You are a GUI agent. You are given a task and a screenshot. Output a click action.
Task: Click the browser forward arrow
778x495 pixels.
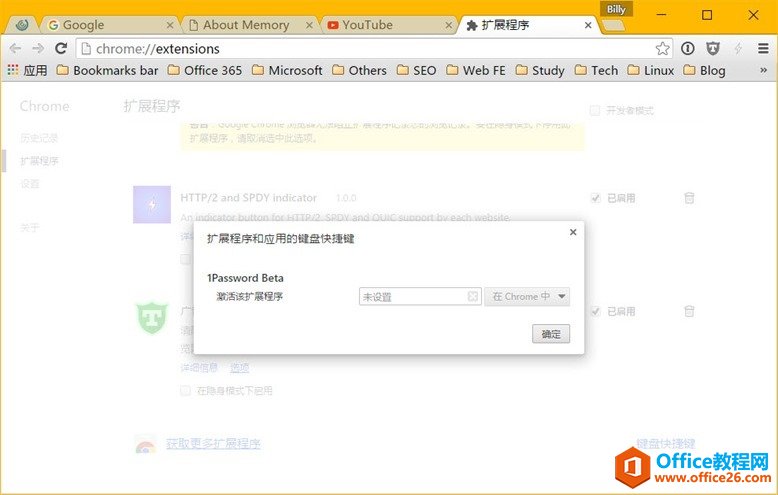click(x=38, y=49)
